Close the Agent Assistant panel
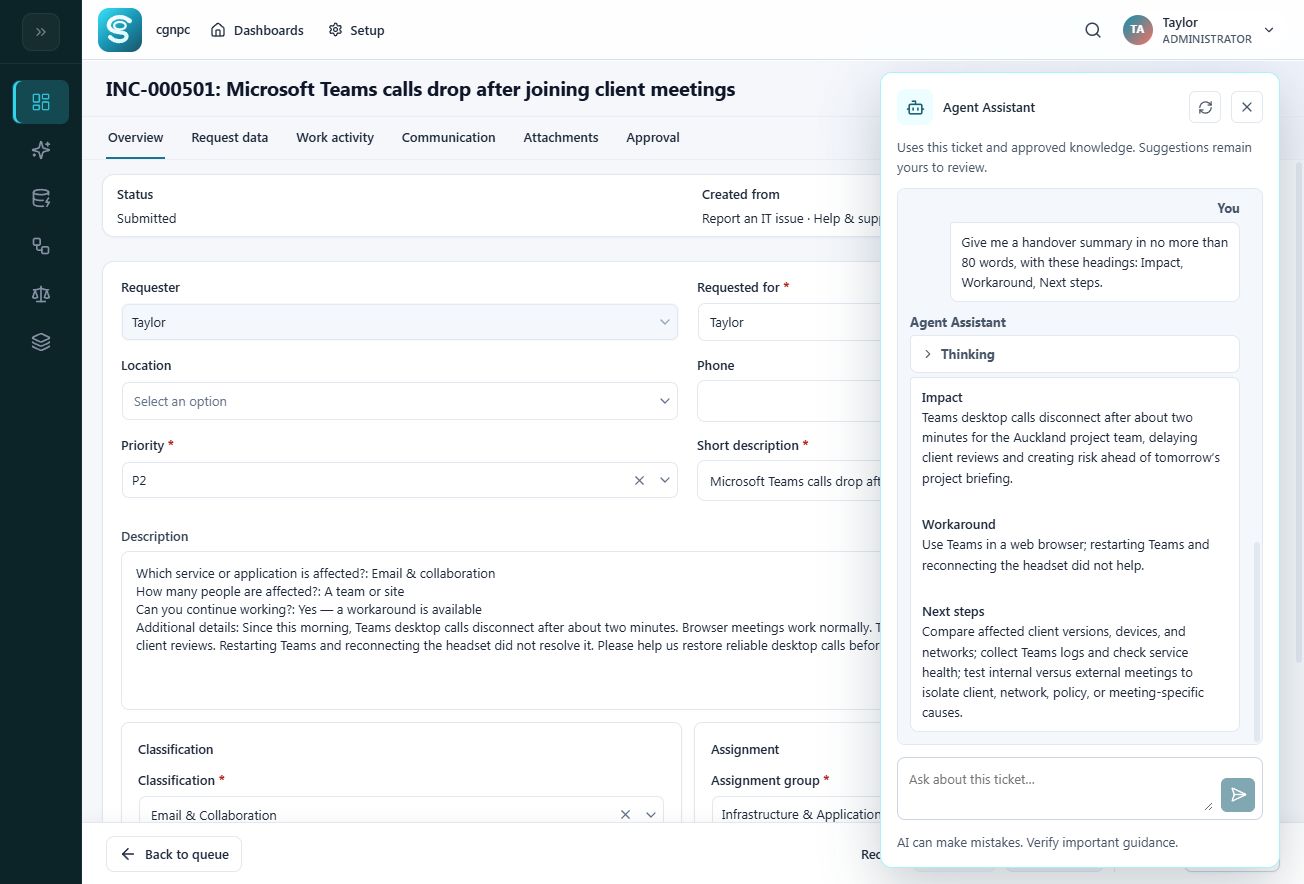 point(1247,107)
